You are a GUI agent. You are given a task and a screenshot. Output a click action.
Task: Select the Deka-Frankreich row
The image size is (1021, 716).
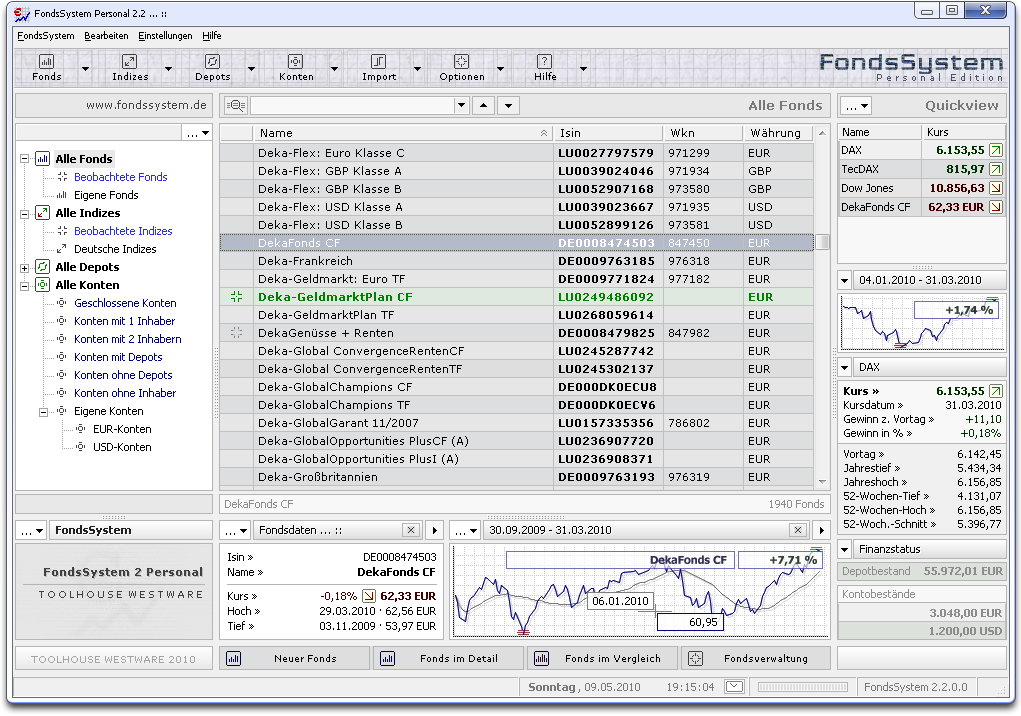516,261
